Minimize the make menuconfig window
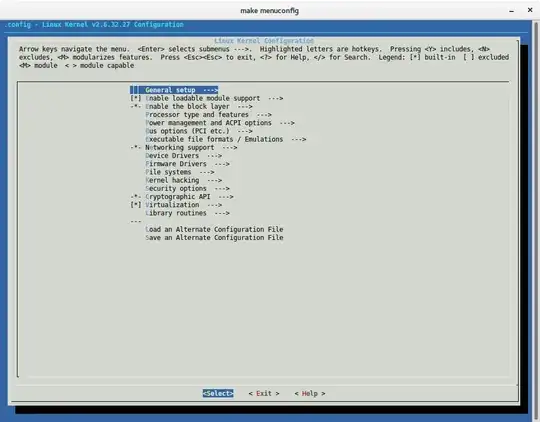The height and width of the screenshot is (422, 540). pyautogui.click(x=512, y=11)
